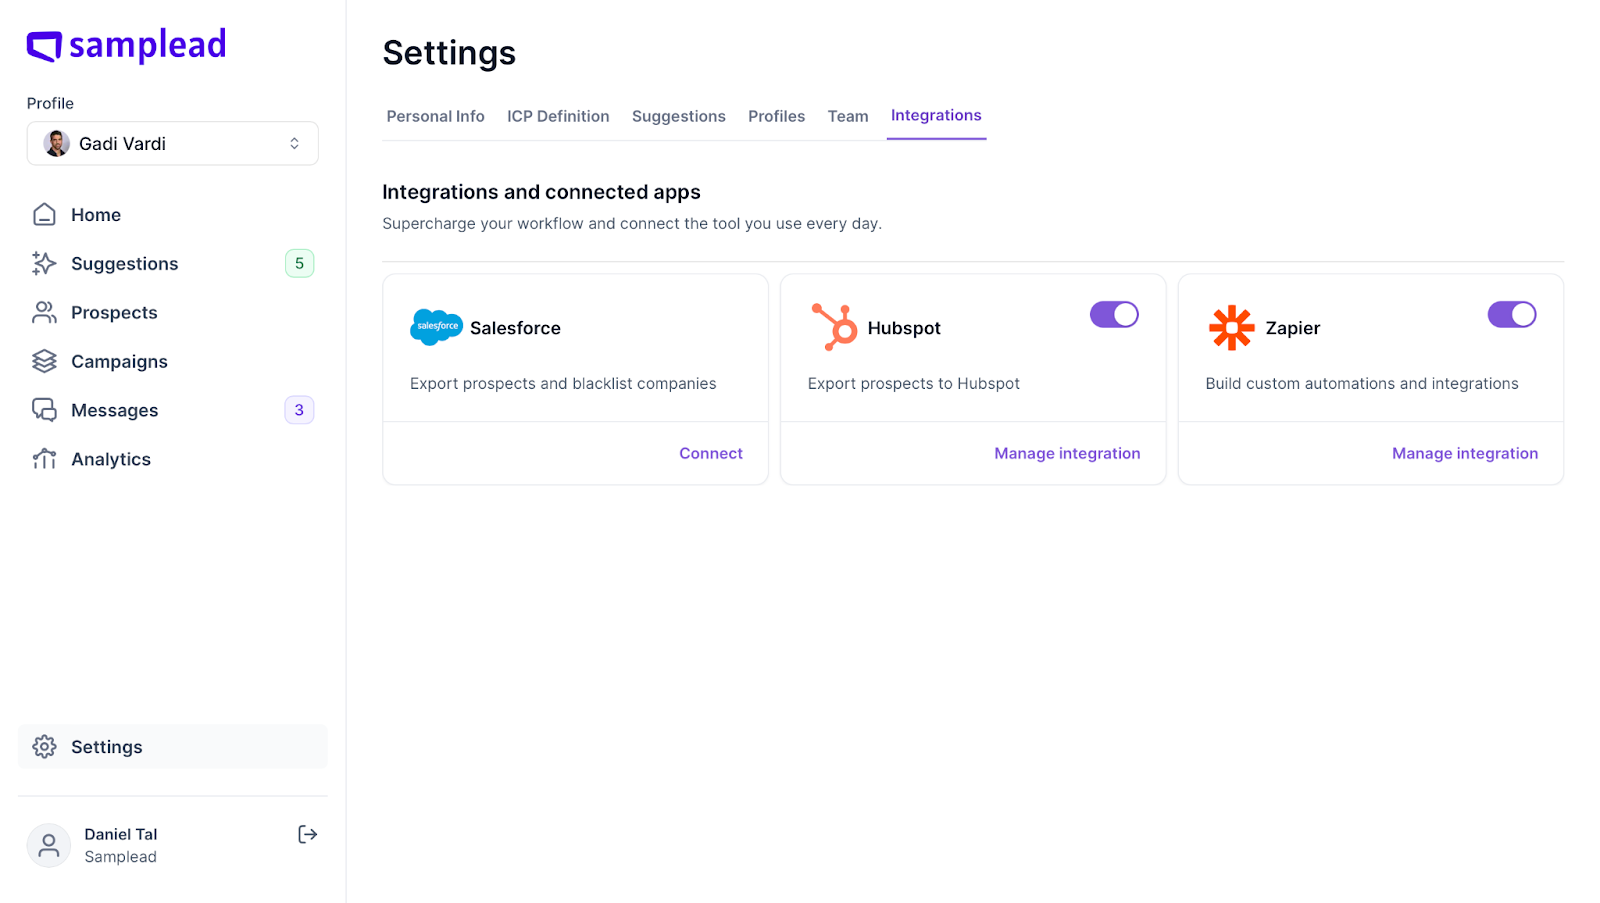This screenshot has height=903, width=1600.
Task: Open the Gadi Vardi profile dropdown
Action: (173, 143)
